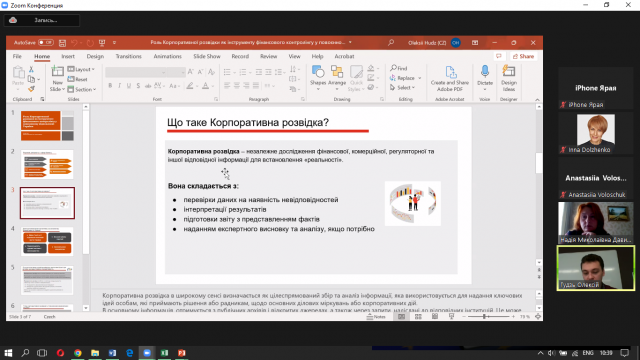Screen dimensions: 640x360
Task: Switch to Slide Sorter view icon
Action: (x=418, y=317)
